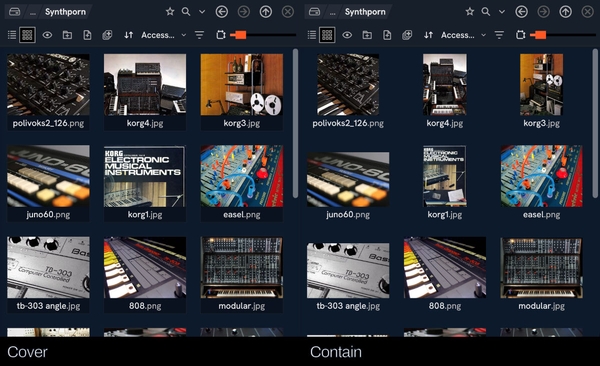
Task: Select korg1.jpg thumbnail in Cover pane
Action: pos(145,176)
